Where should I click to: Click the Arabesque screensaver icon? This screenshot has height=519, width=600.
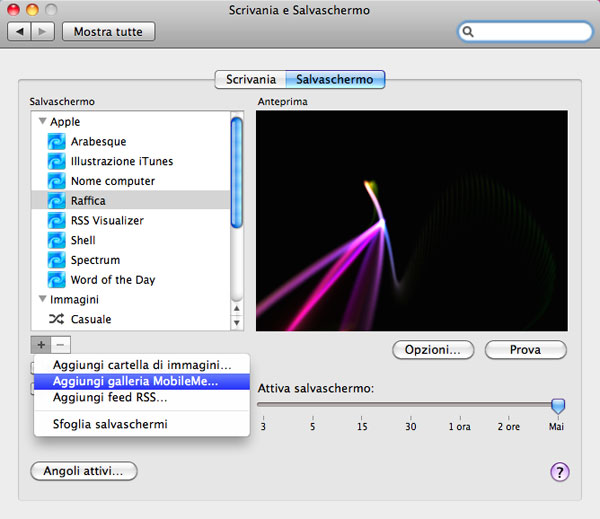click(x=56, y=141)
